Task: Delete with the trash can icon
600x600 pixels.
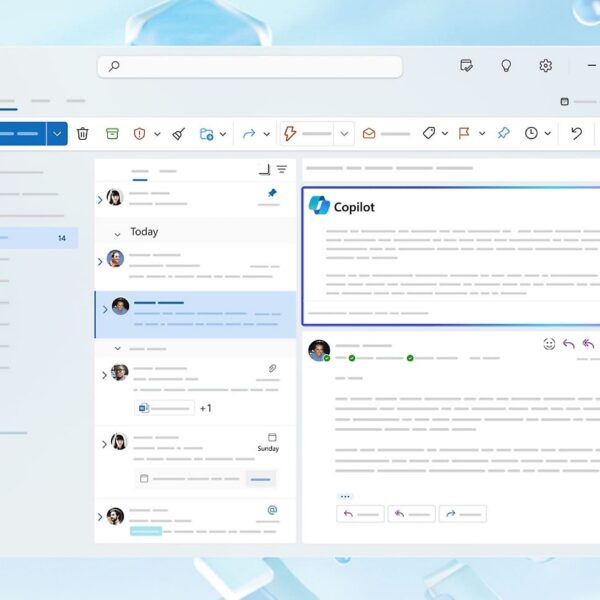Action: 82,134
